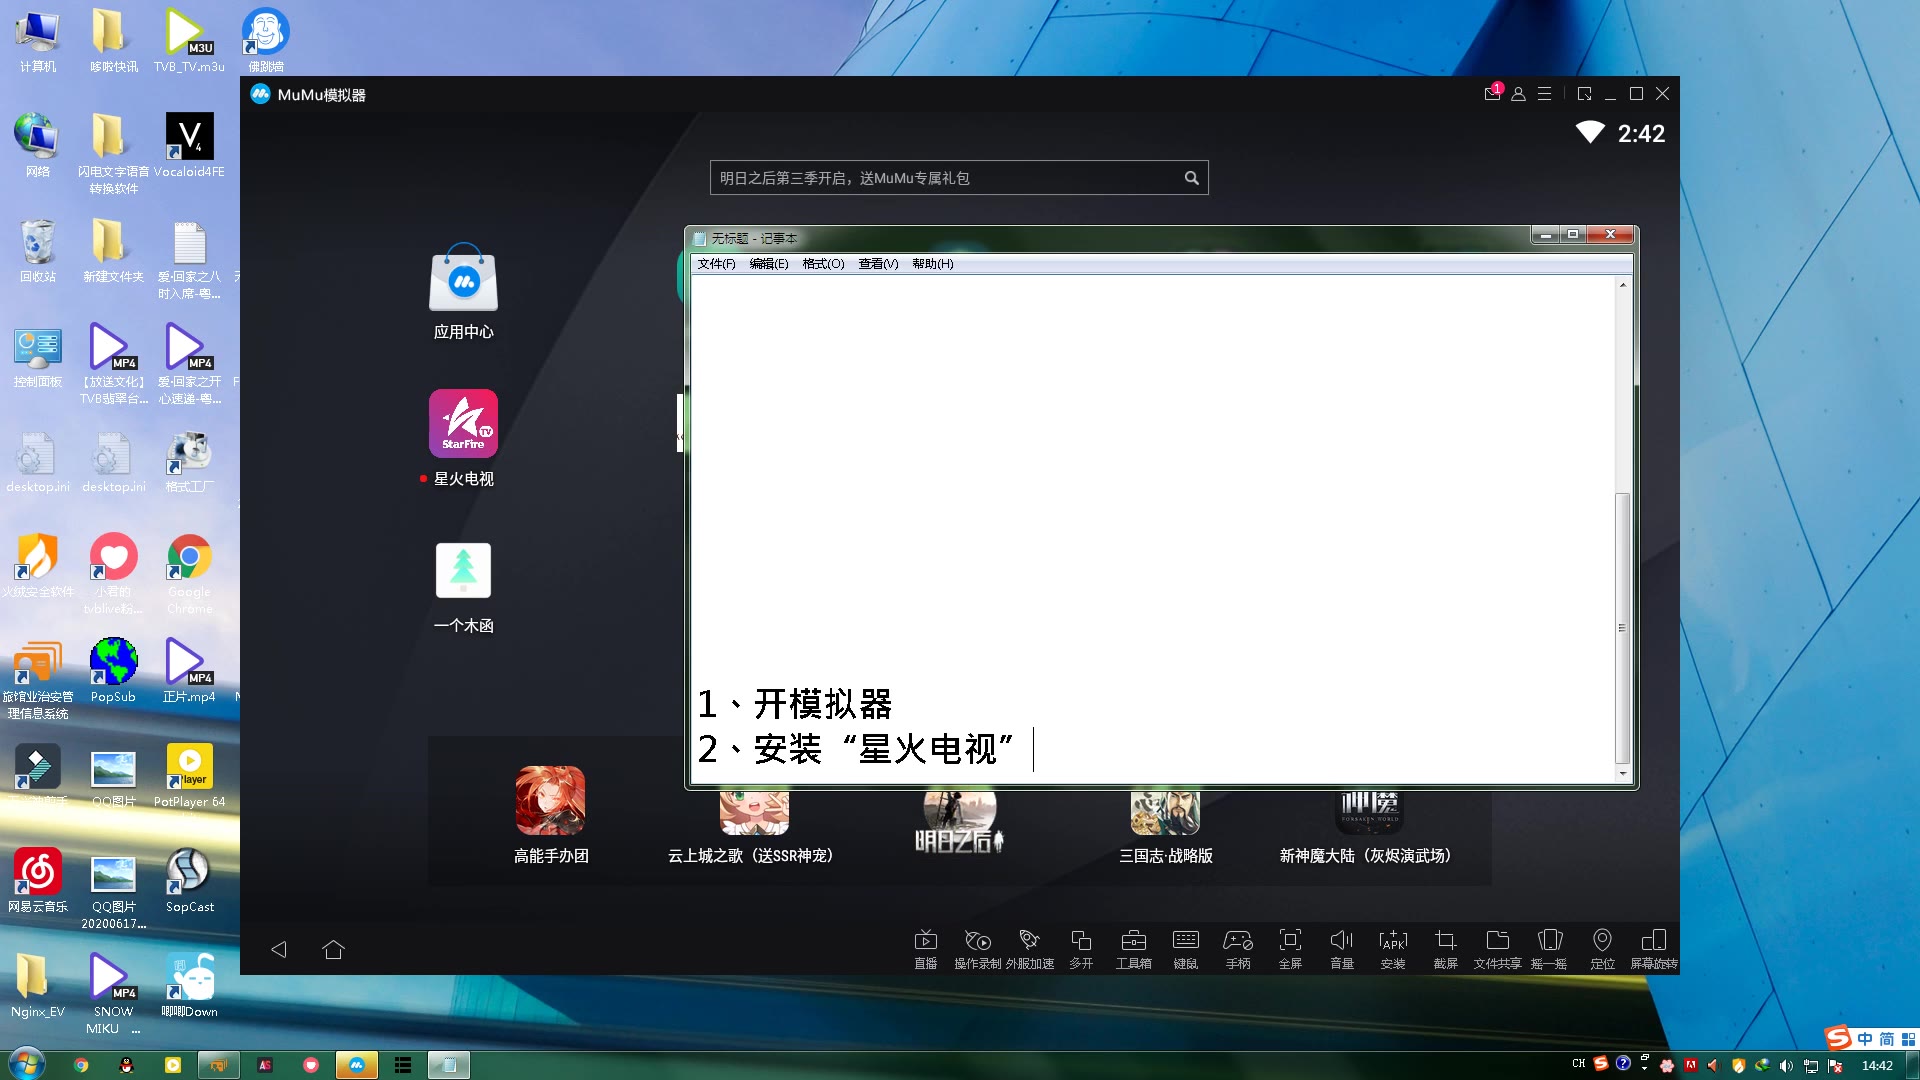
Task: Open 键鼠 keyboard mapping settings
Action: [1186, 948]
